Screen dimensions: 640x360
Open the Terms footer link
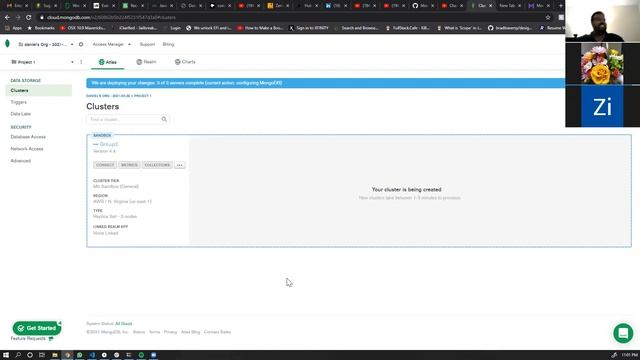pyautogui.click(x=154, y=332)
